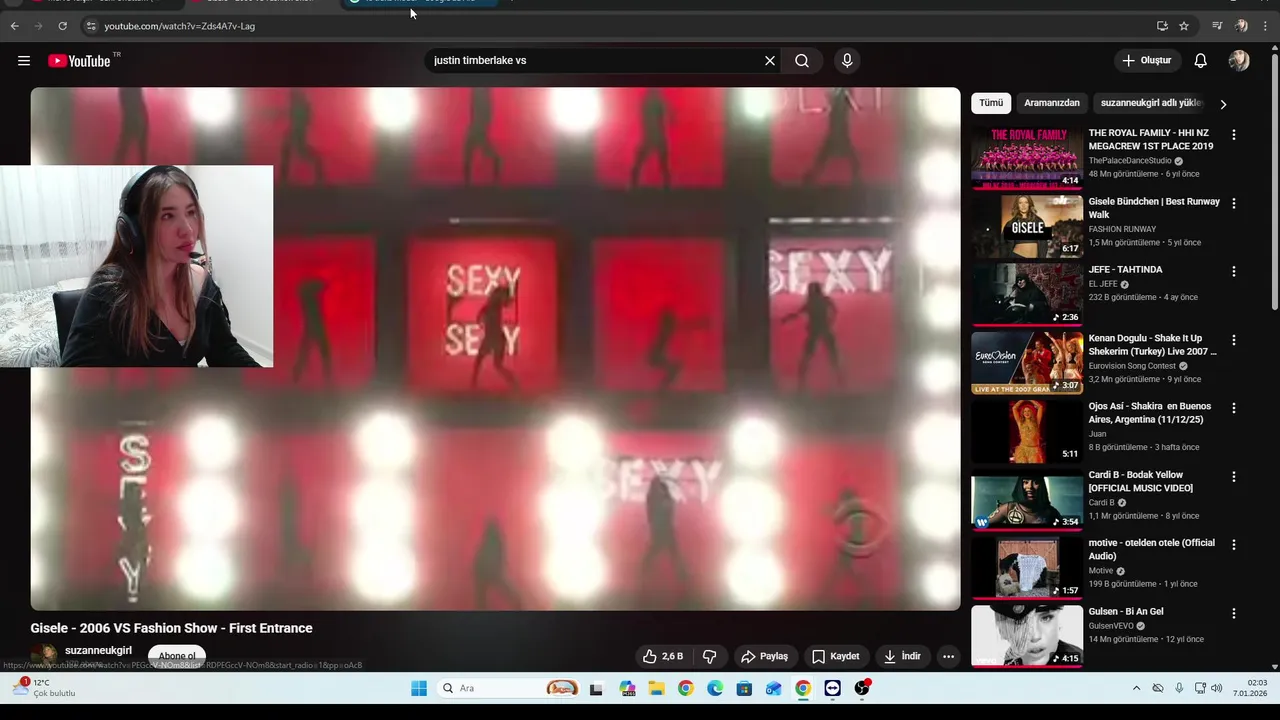This screenshot has width=1280, height=720.
Task: Open JEFE - TAHTINDA thumbnail
Action: (x=1027, y=294)
